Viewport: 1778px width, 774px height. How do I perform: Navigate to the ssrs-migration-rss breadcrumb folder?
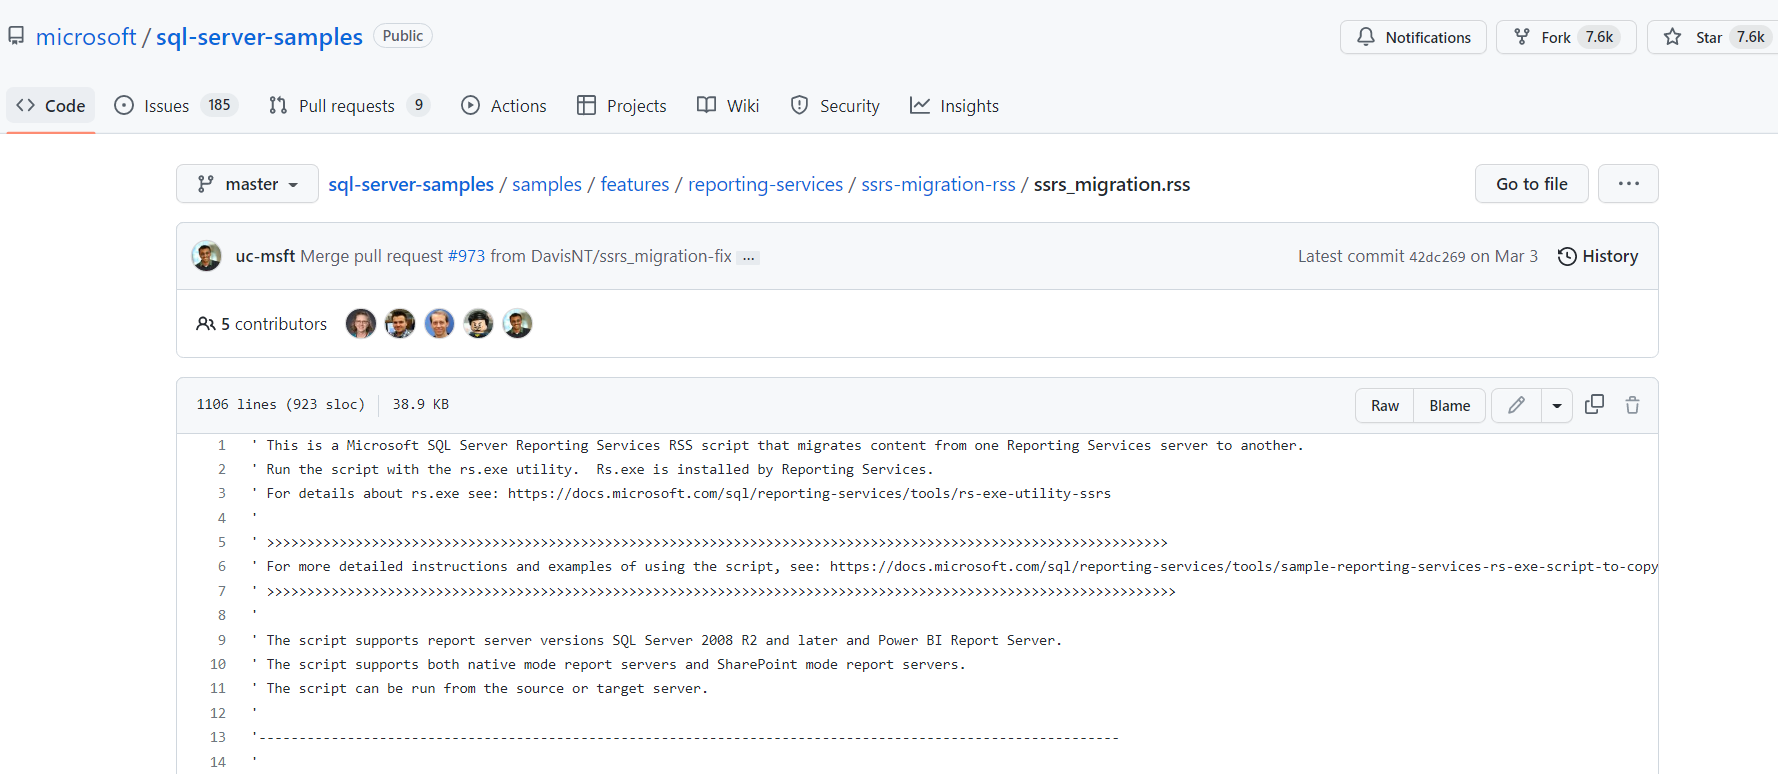pos(938,184)
